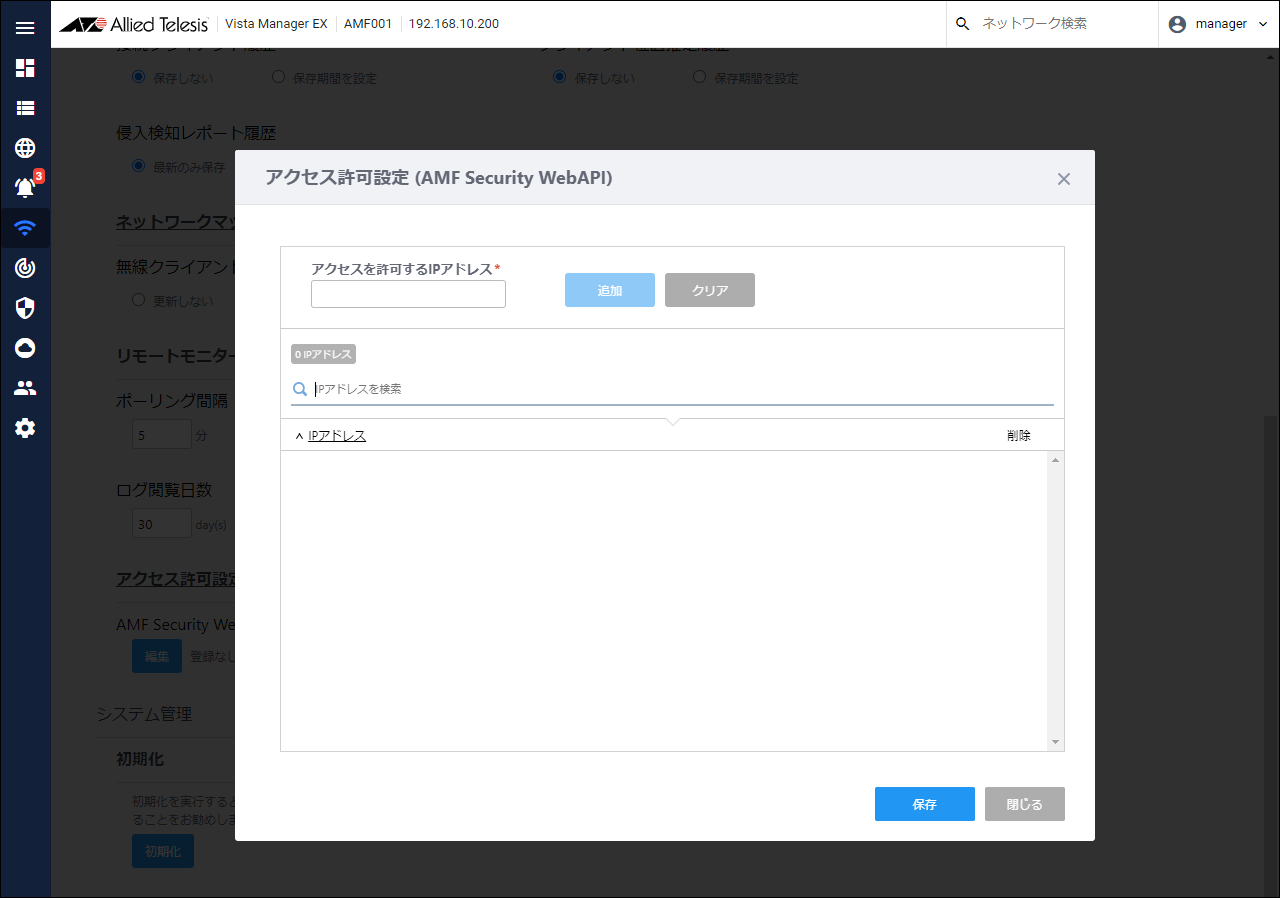This screenshot has height=898, width=1280.
Task: Sort by the IPアドレス column header
Action: pyautogui.click(x=337, y=435)
